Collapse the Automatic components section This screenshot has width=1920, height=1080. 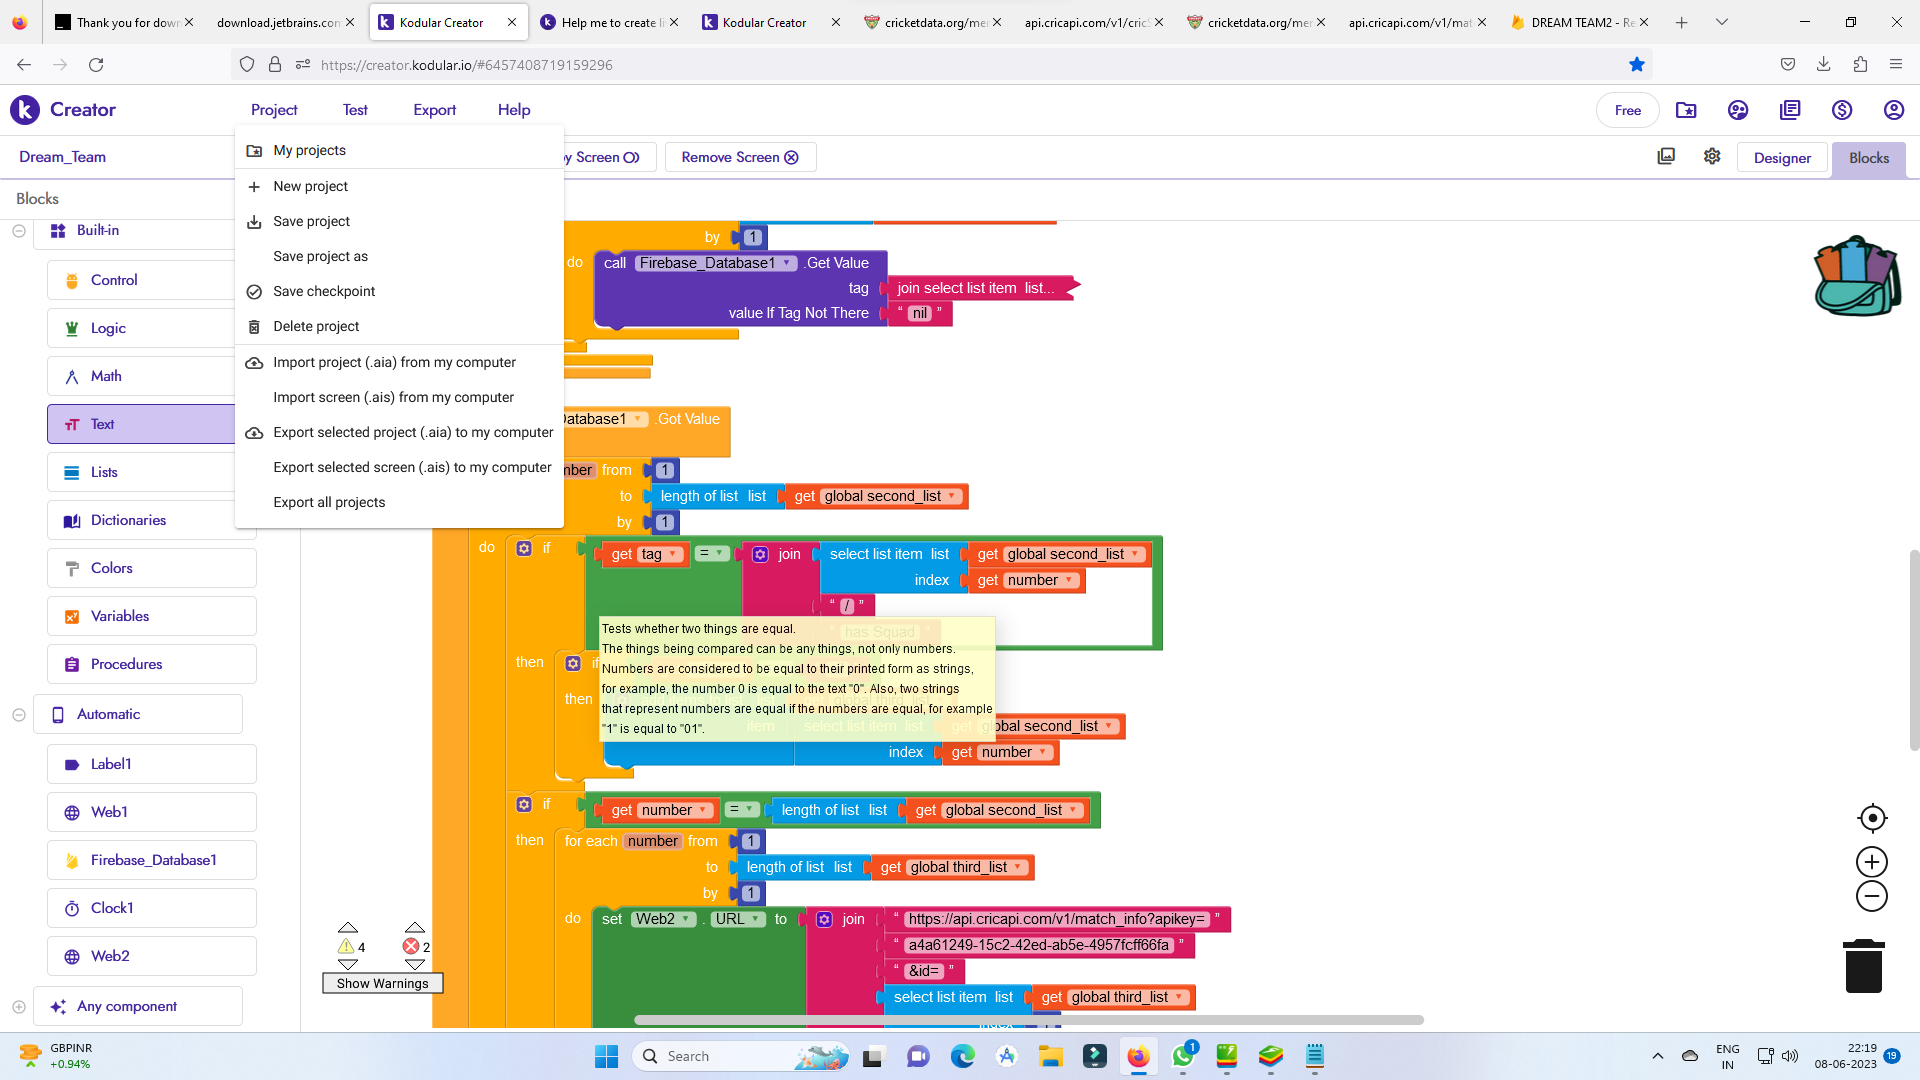(x=19, y=715)
